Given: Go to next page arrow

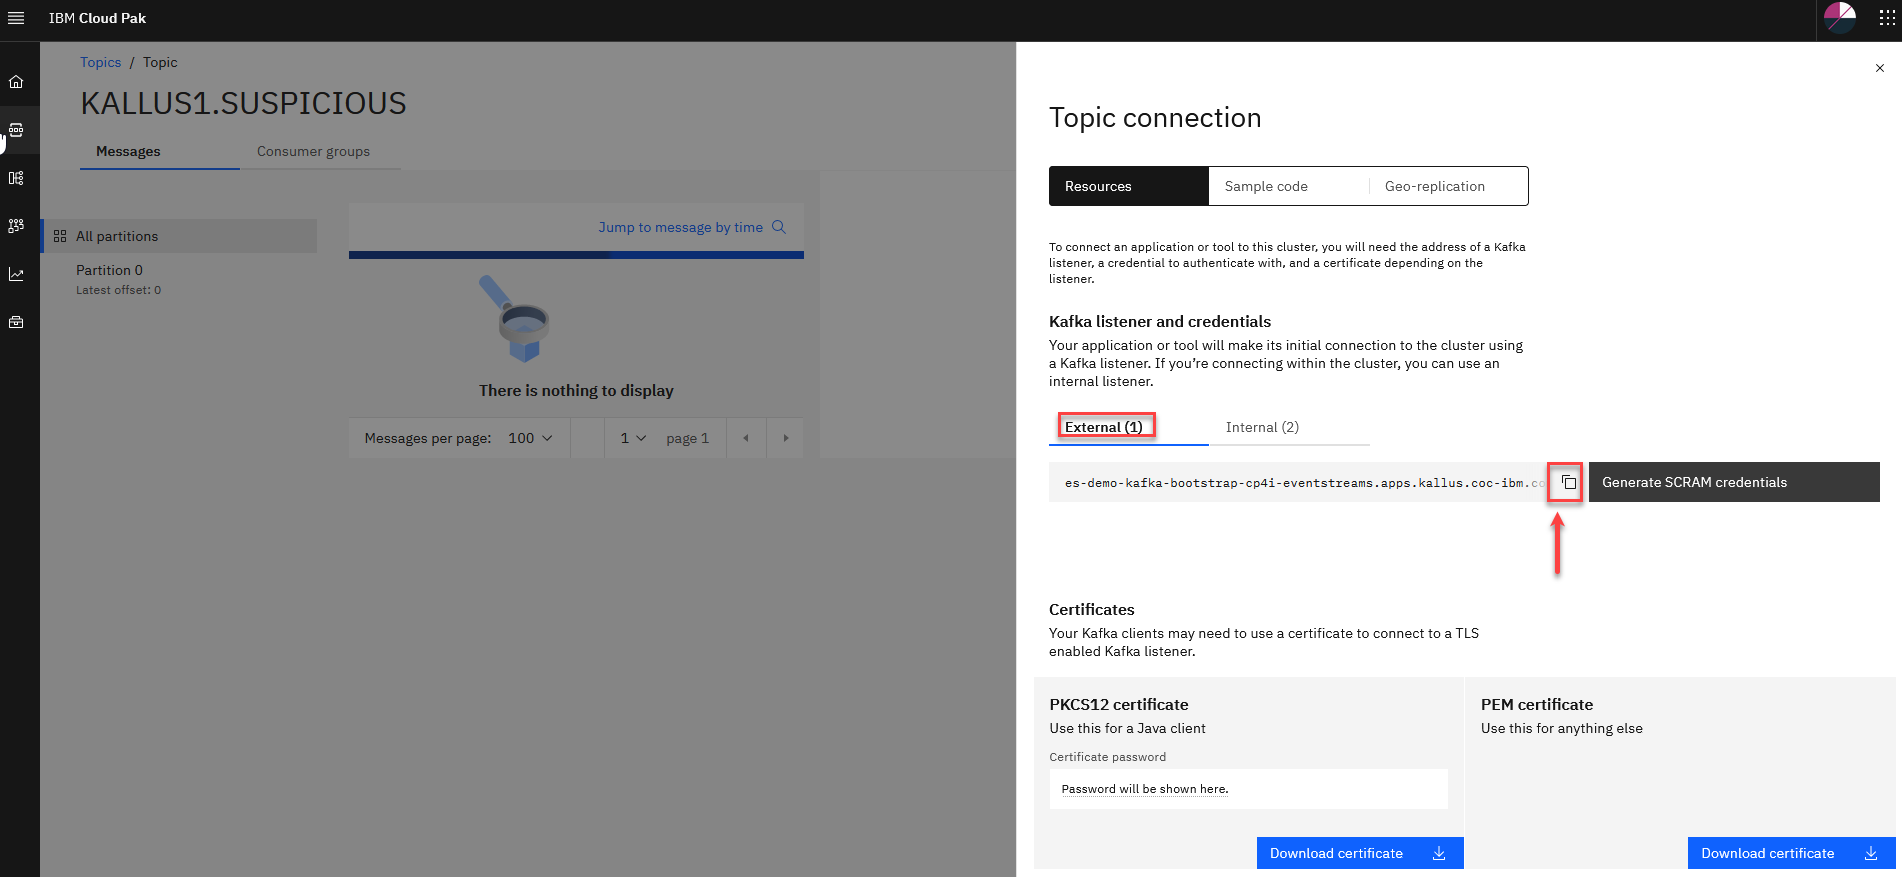Looking at the screenshot, I should click(x=785, y=438).
